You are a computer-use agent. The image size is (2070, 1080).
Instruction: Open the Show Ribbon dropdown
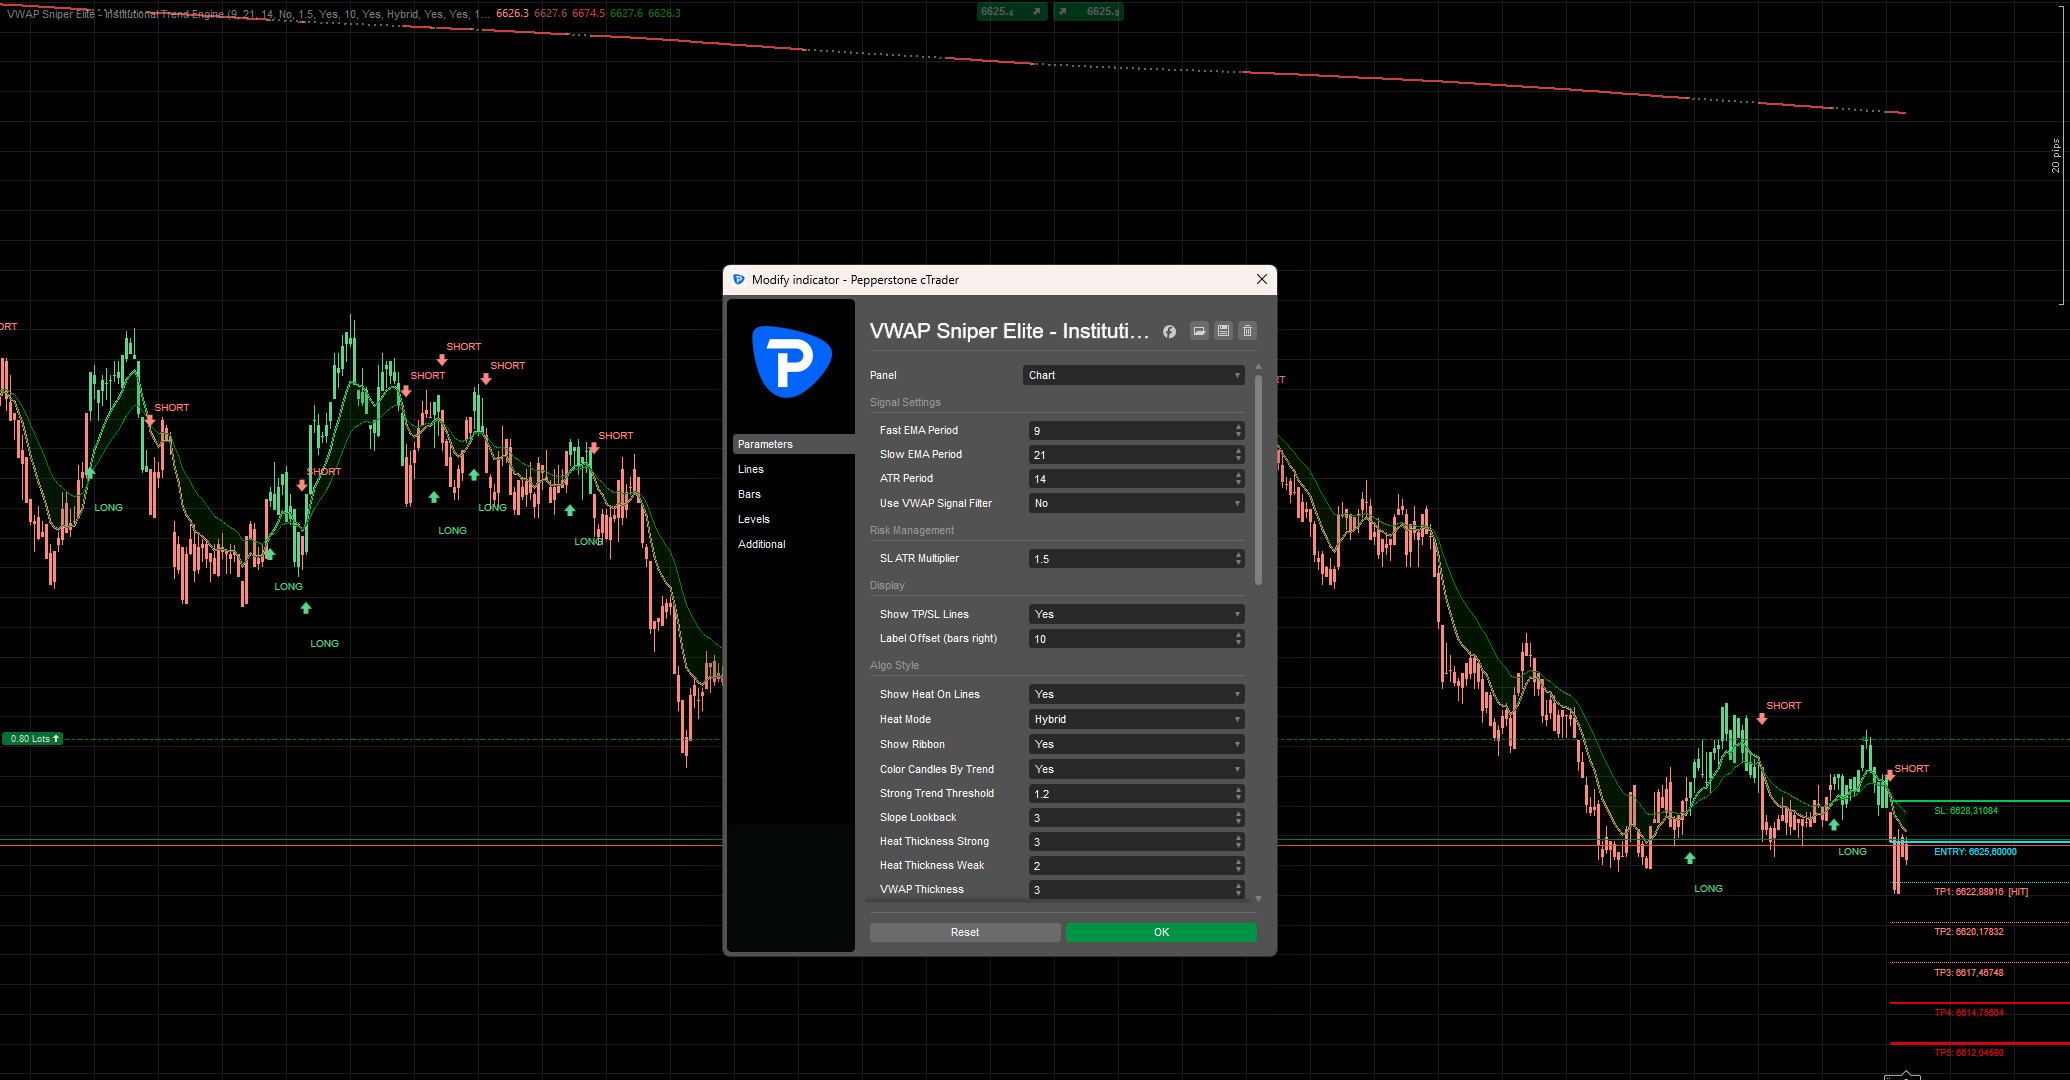point(1136,743)
